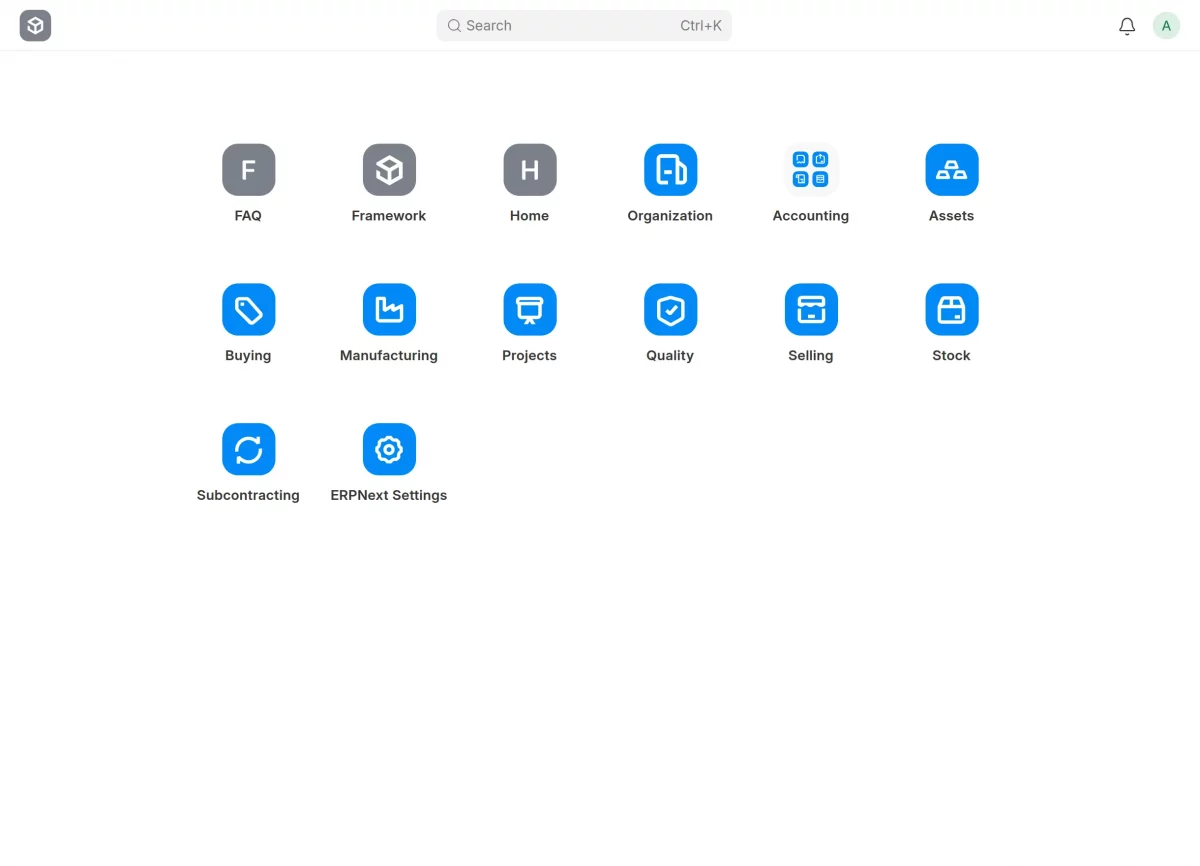Viewport: 1200px width, 866px height.
Task: Open the Home app icon
Action: (530, 170)
